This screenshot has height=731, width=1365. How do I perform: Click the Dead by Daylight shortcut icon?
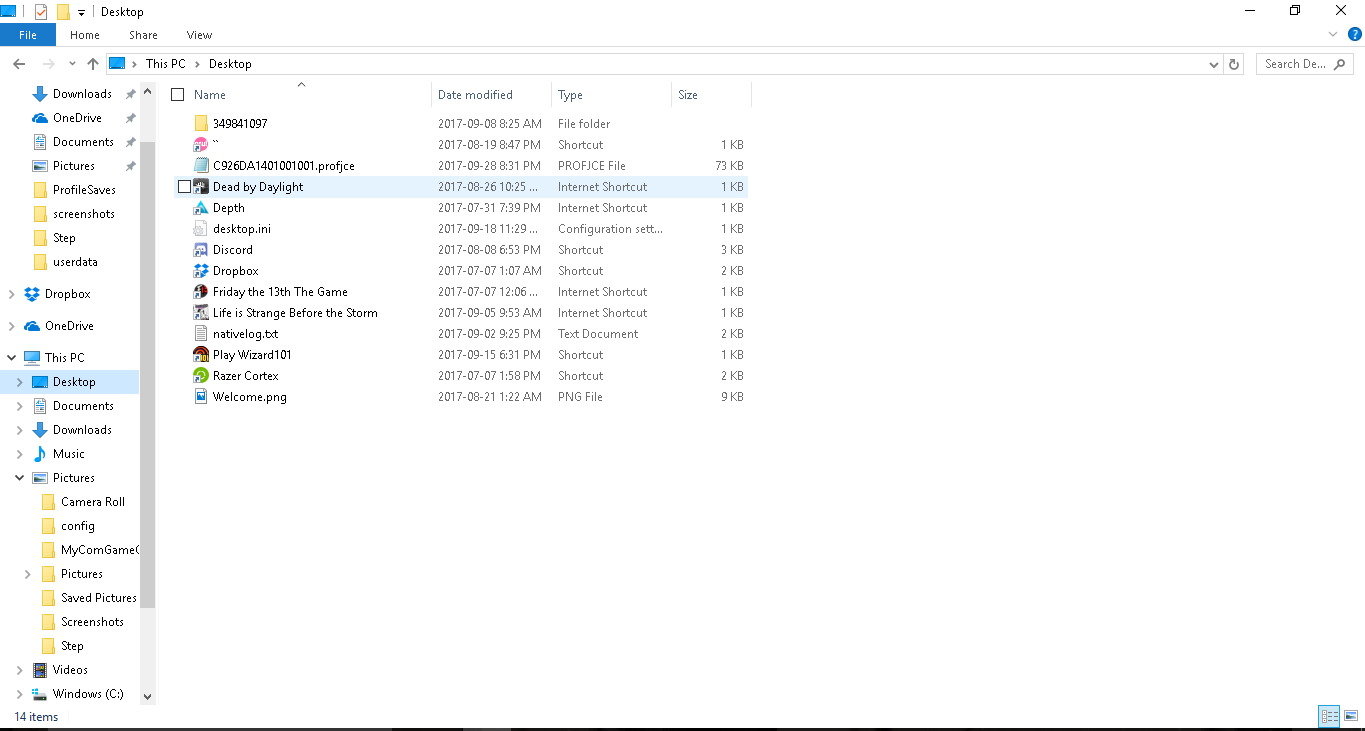[x=201, y=187]
